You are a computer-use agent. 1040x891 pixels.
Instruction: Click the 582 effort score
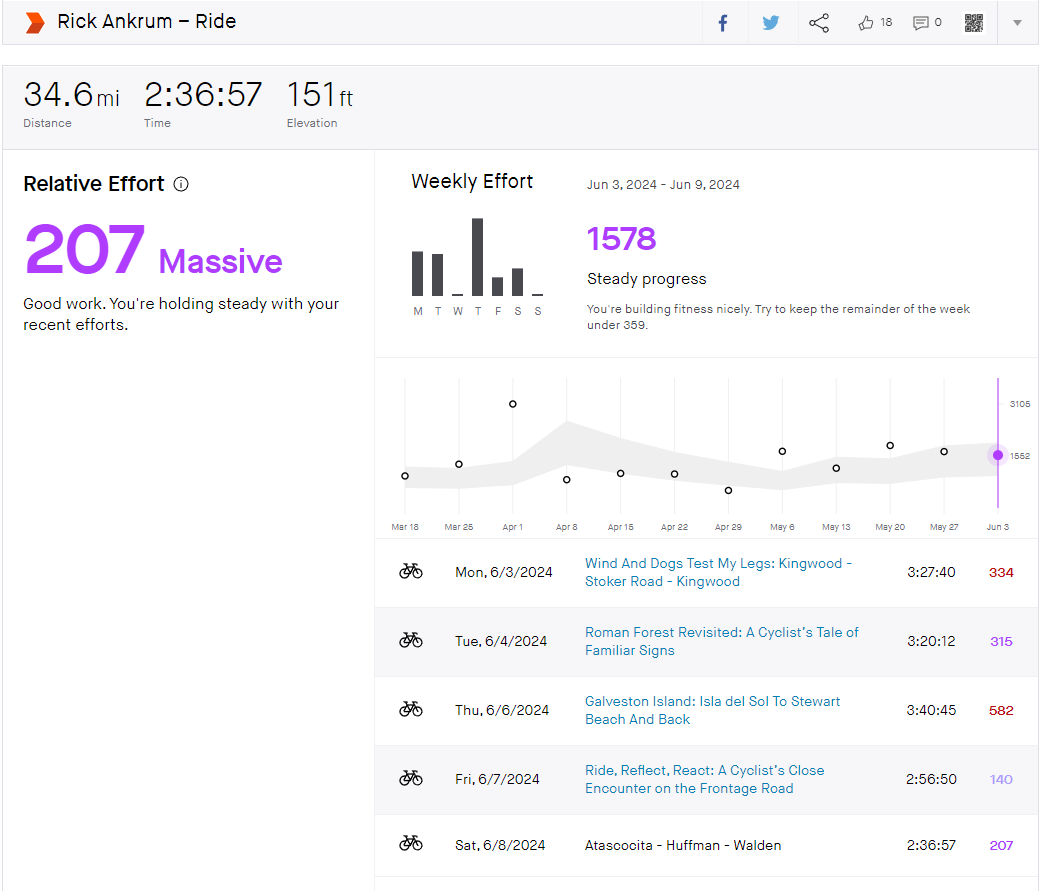pyautogui.click(x=1001, y=711)
